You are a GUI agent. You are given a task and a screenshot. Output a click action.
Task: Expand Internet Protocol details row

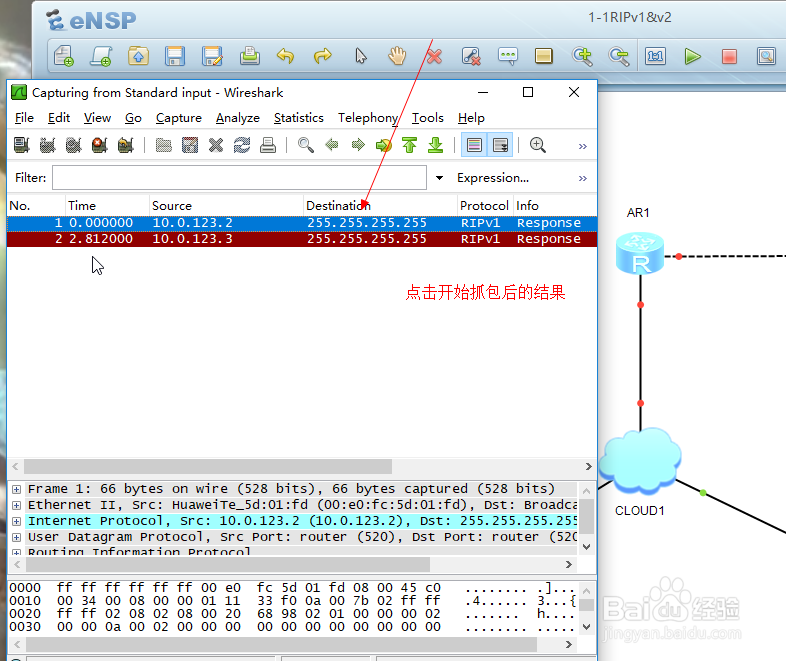17,521
